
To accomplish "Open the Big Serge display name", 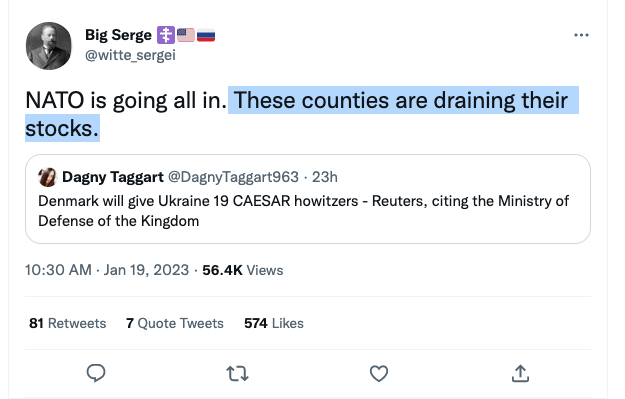I will coord(118,35).
